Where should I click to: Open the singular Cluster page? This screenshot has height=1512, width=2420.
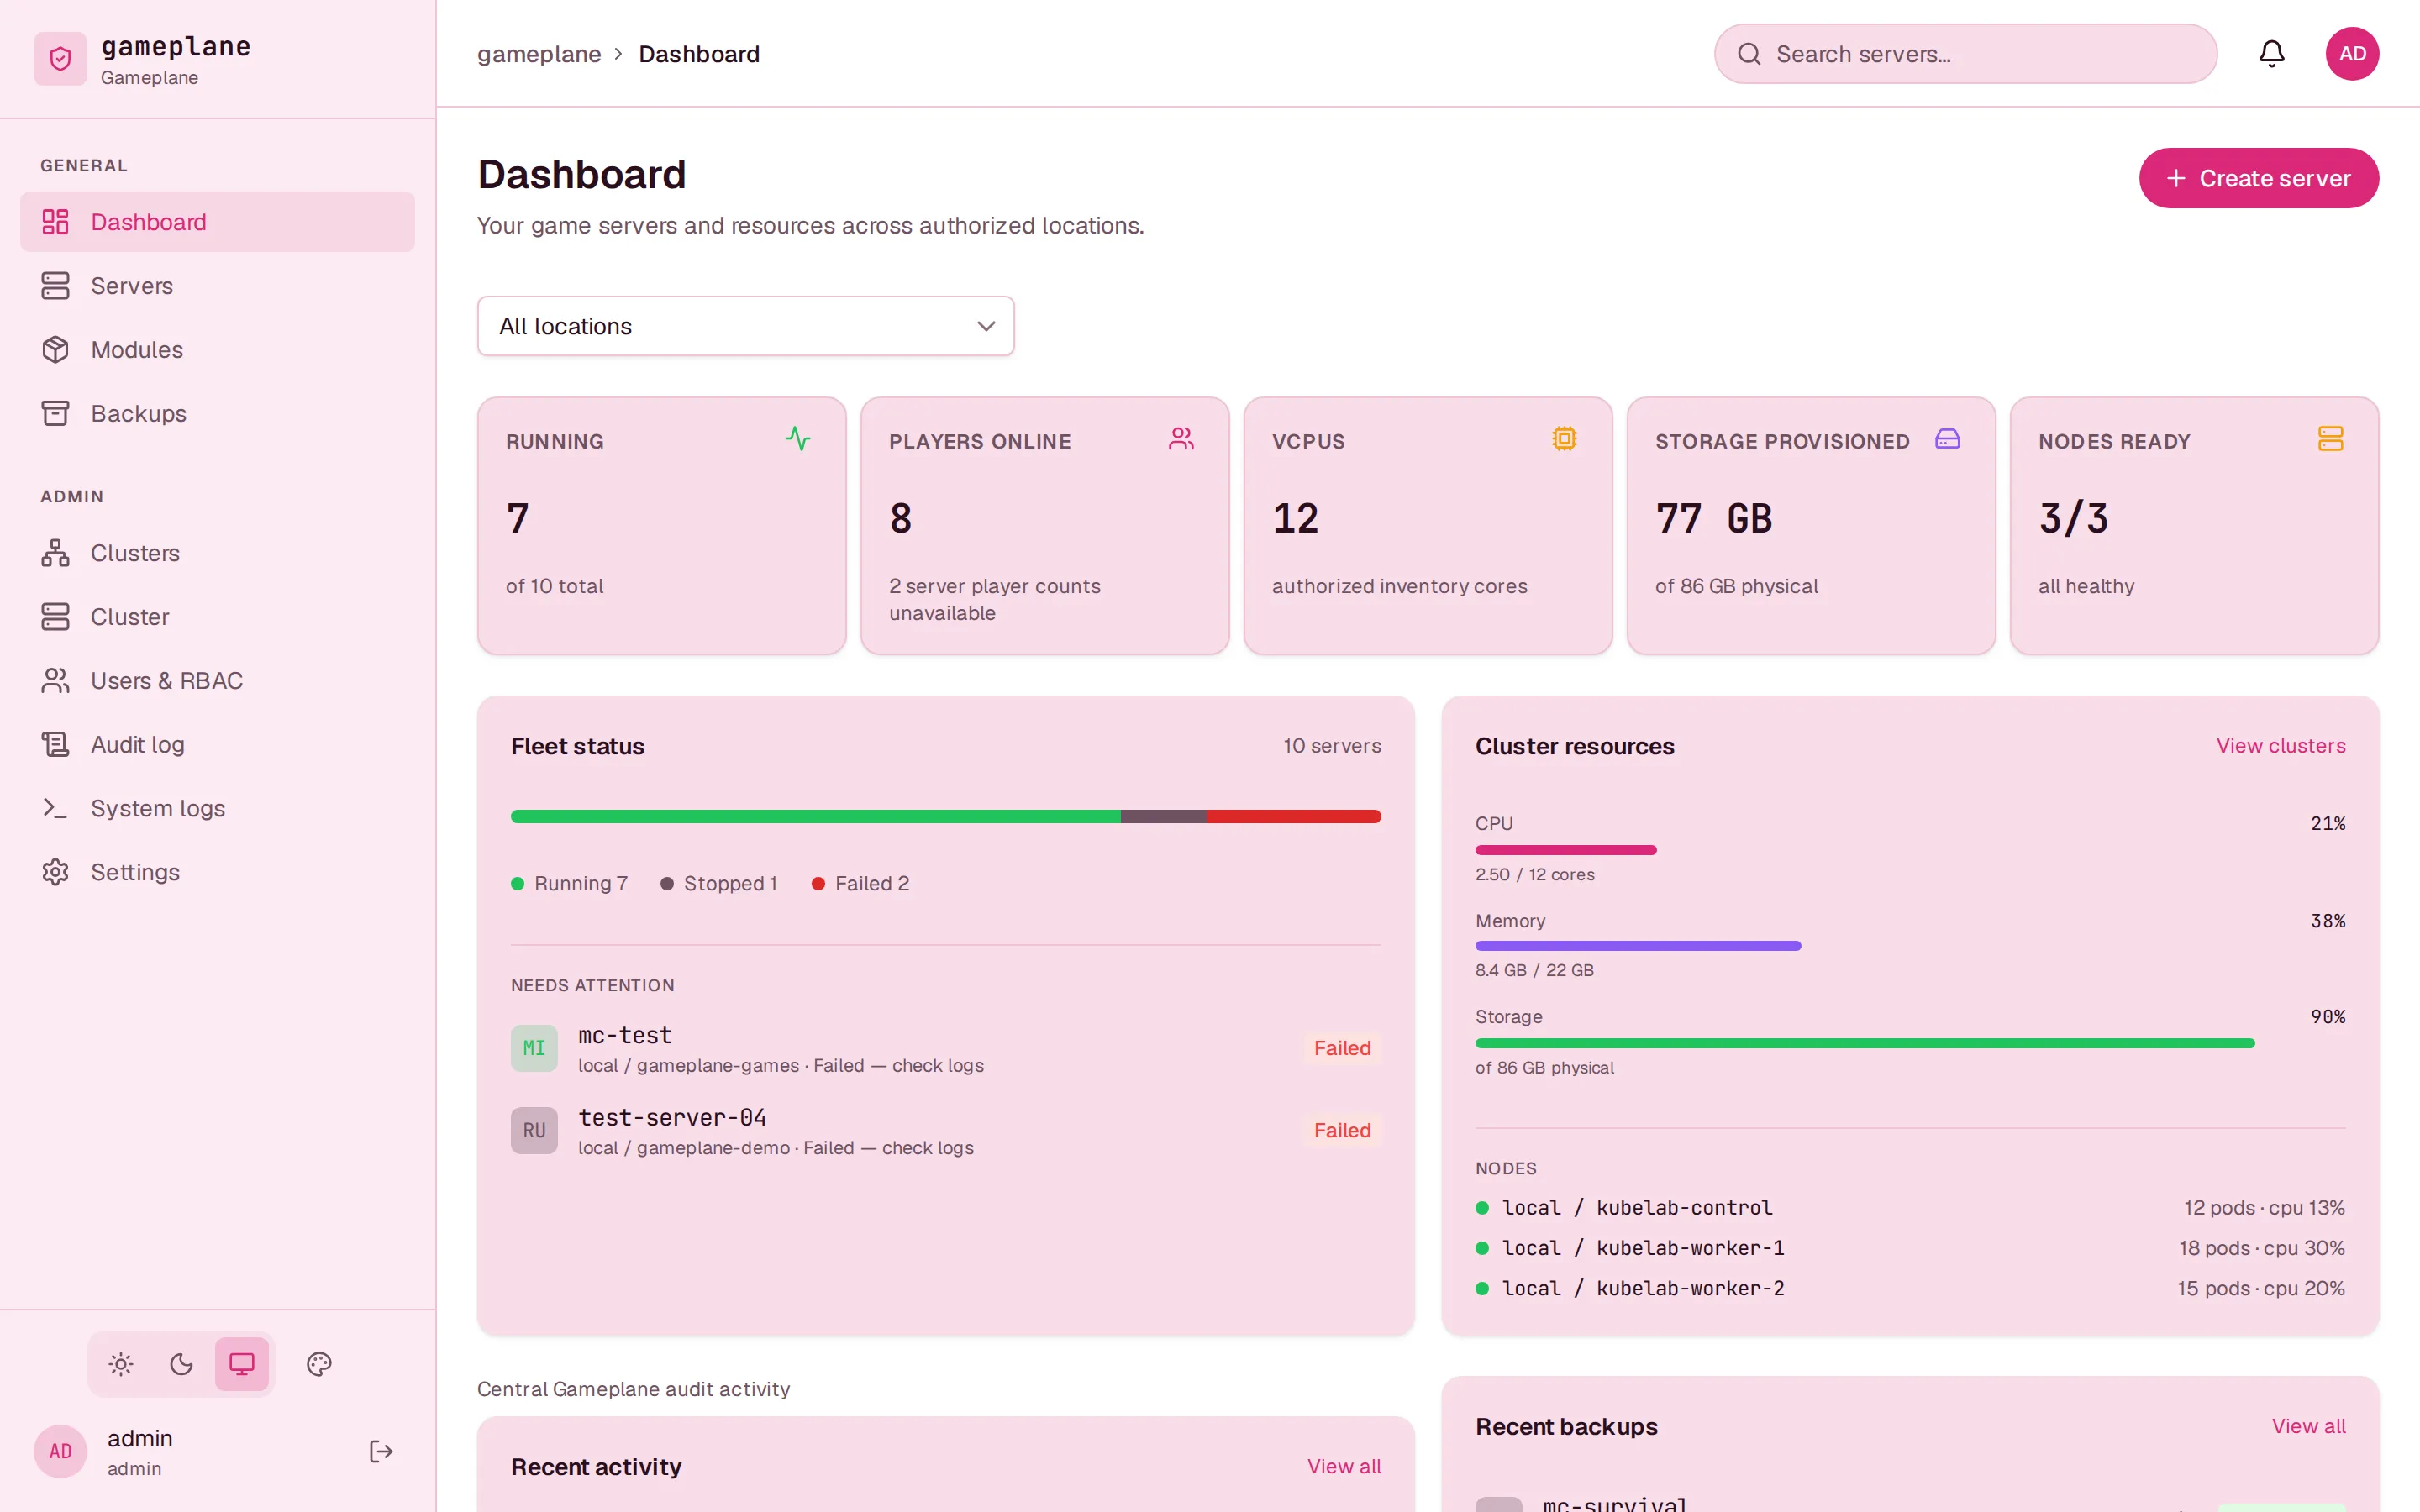[217, 617]
